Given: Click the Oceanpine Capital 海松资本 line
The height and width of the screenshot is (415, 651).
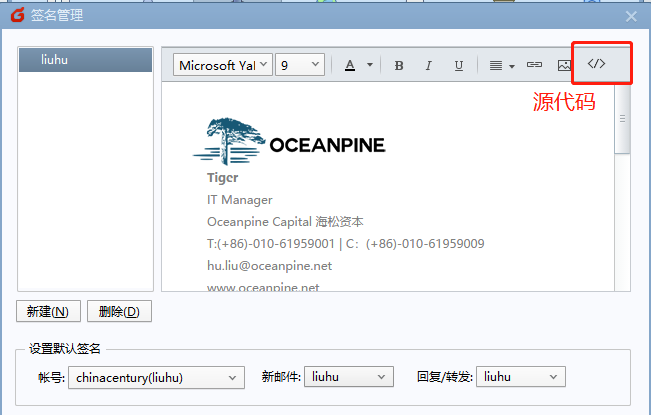Looking at the screenshot, I should point(285,222).
